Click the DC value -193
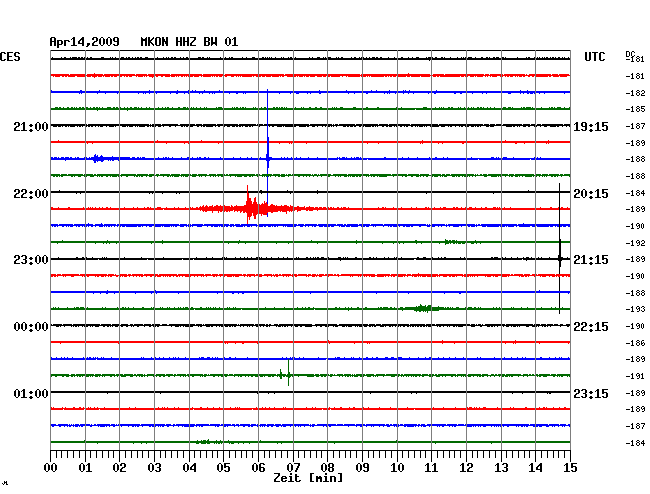The height and width of the screenshot is (494, 650). [x=635, y=309]
